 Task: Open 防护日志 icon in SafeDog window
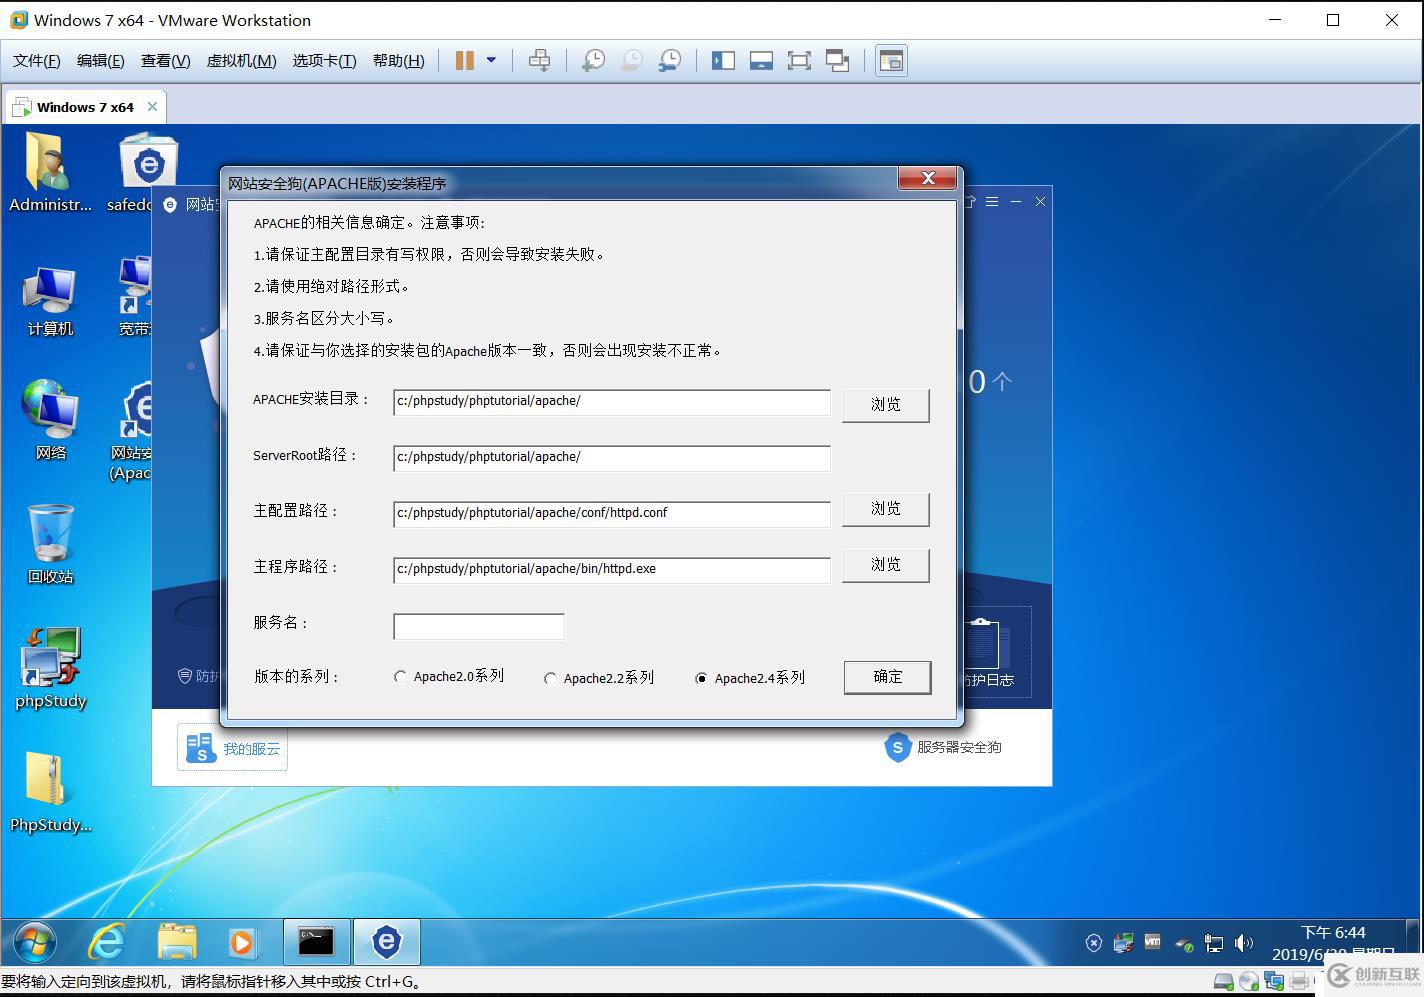988,654
